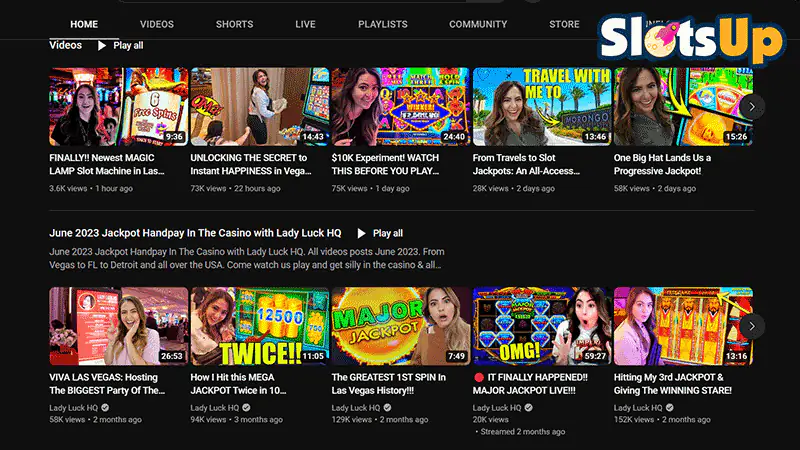This screenshot has width=800, height=450.
Task: Open the STORE tab
Action: (x=564, y=24)
